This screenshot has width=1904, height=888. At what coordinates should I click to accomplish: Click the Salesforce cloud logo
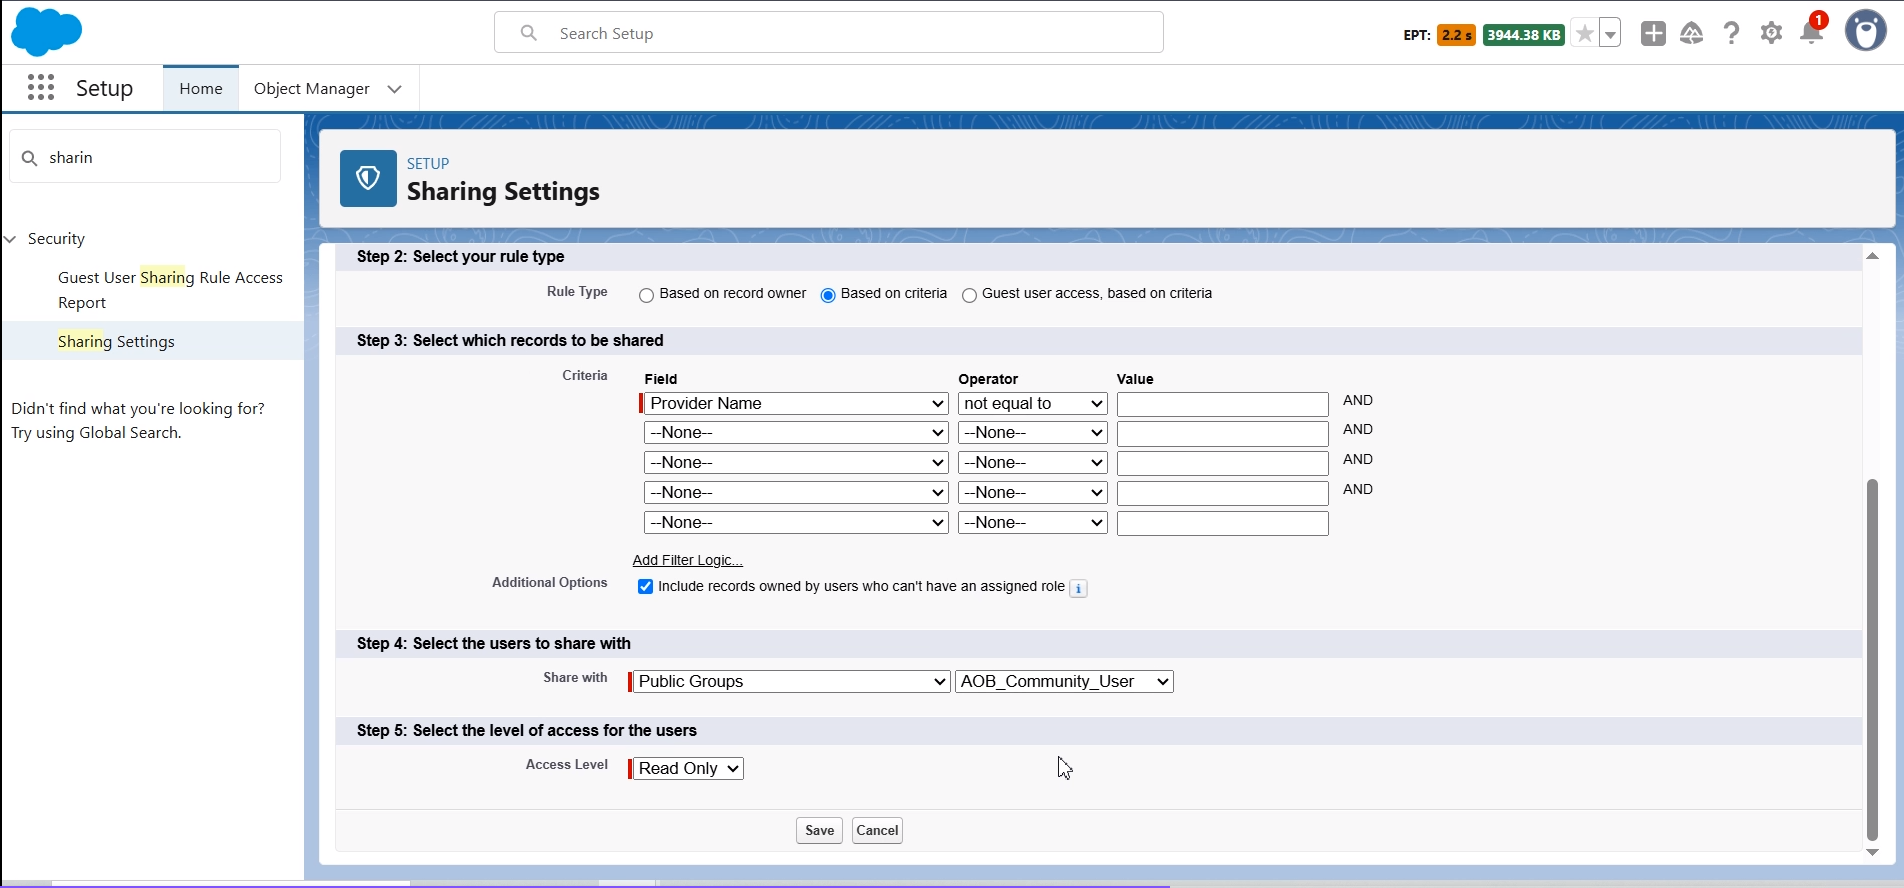pos(46,31)
